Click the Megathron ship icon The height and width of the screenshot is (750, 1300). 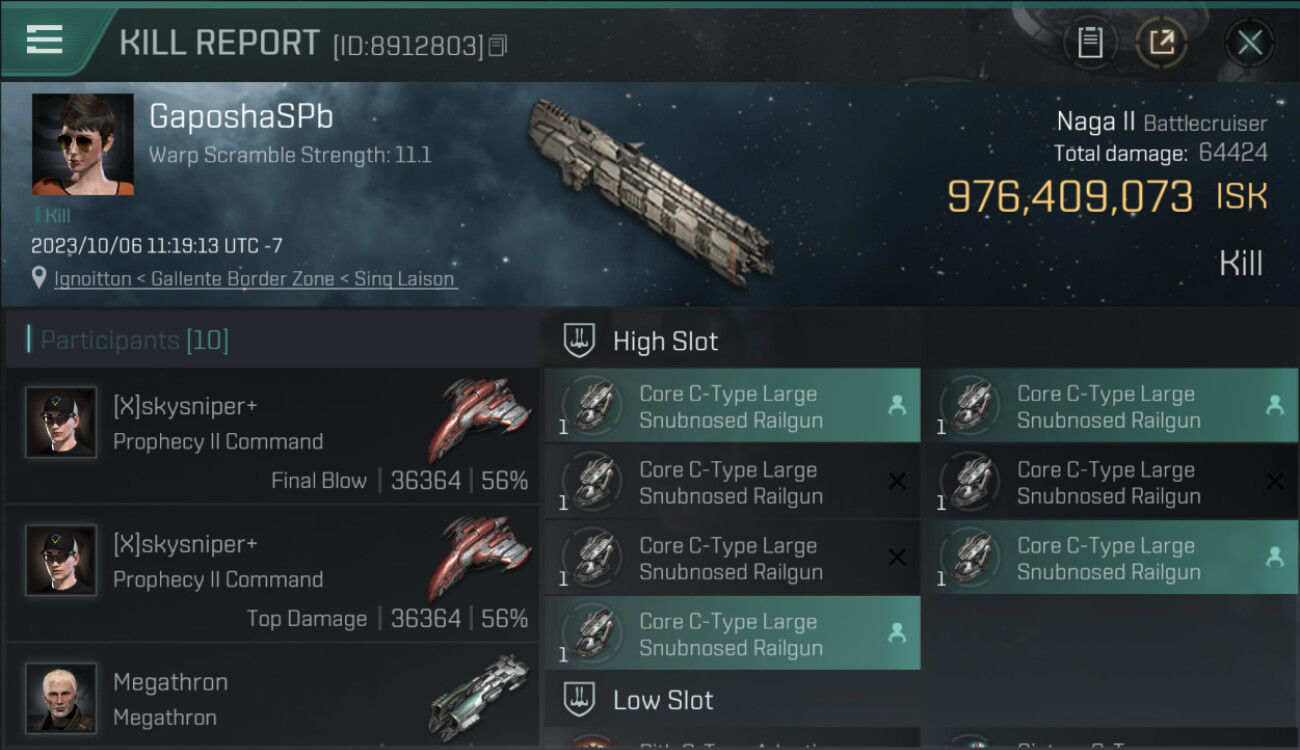[479, 697]
